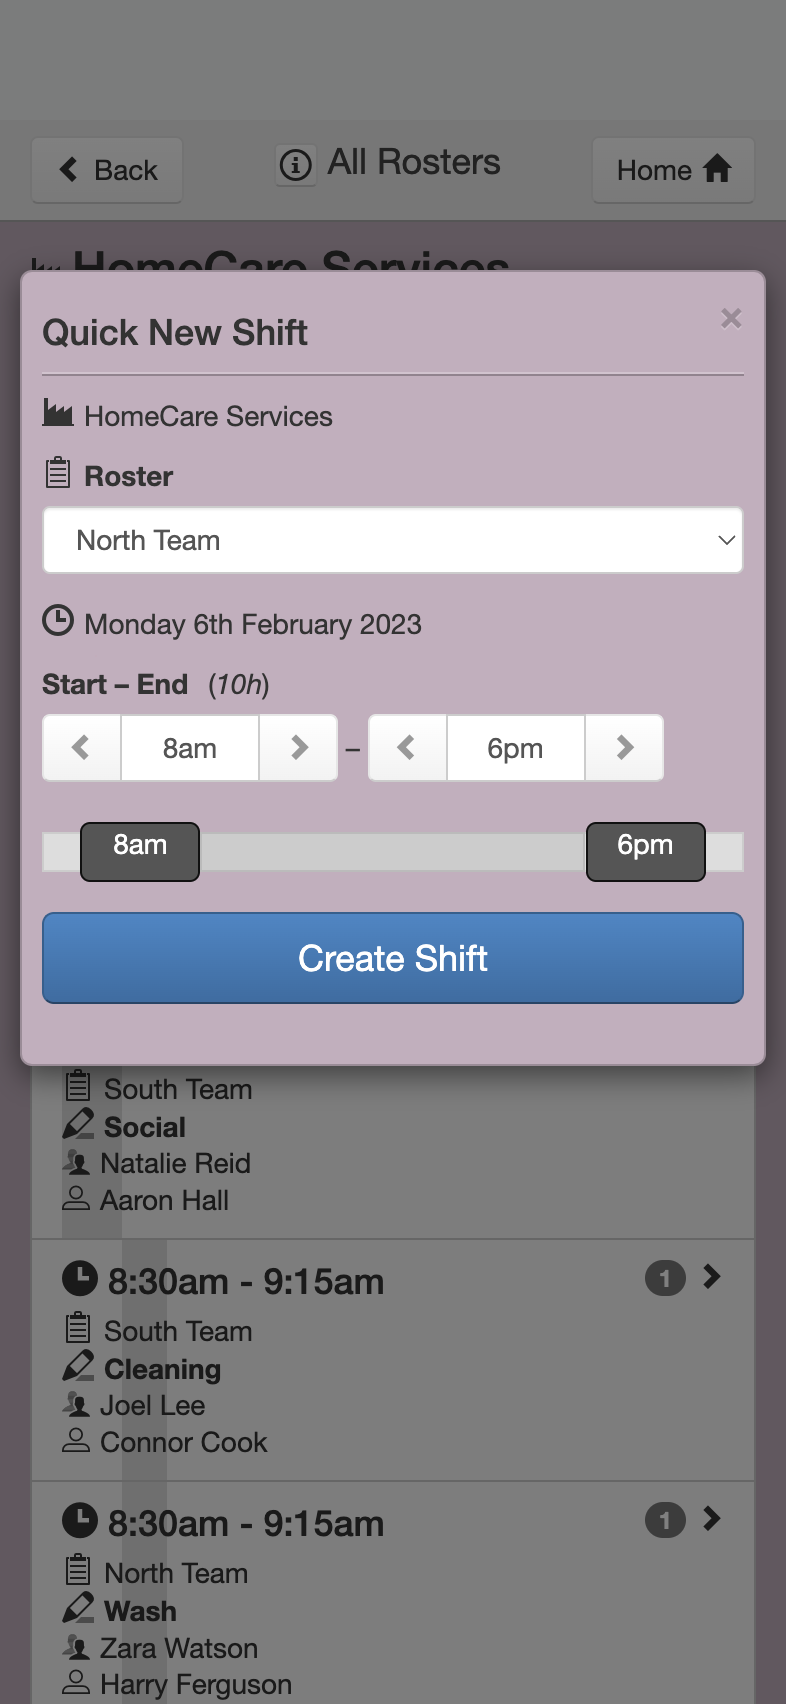Click the All Rosters title
Screen dimensions: 786x1704
(x=414, y=162)
